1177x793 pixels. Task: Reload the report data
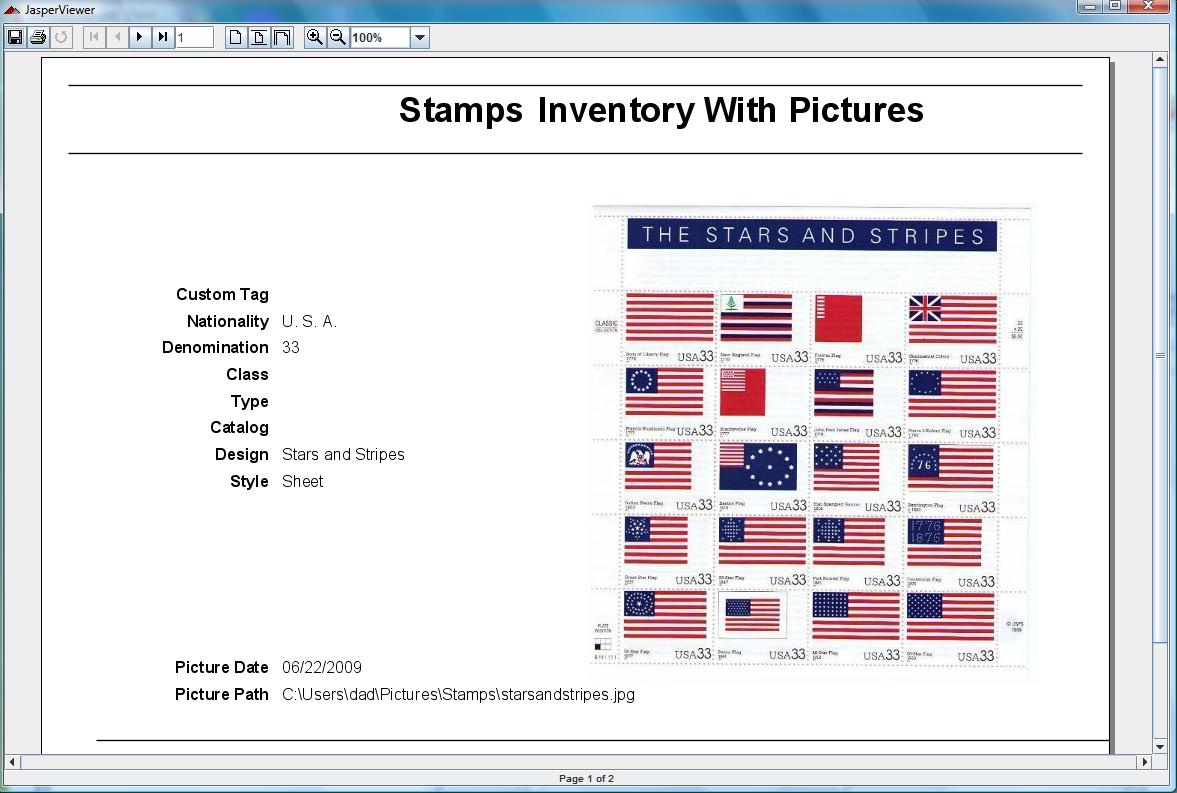click(60, 37)
